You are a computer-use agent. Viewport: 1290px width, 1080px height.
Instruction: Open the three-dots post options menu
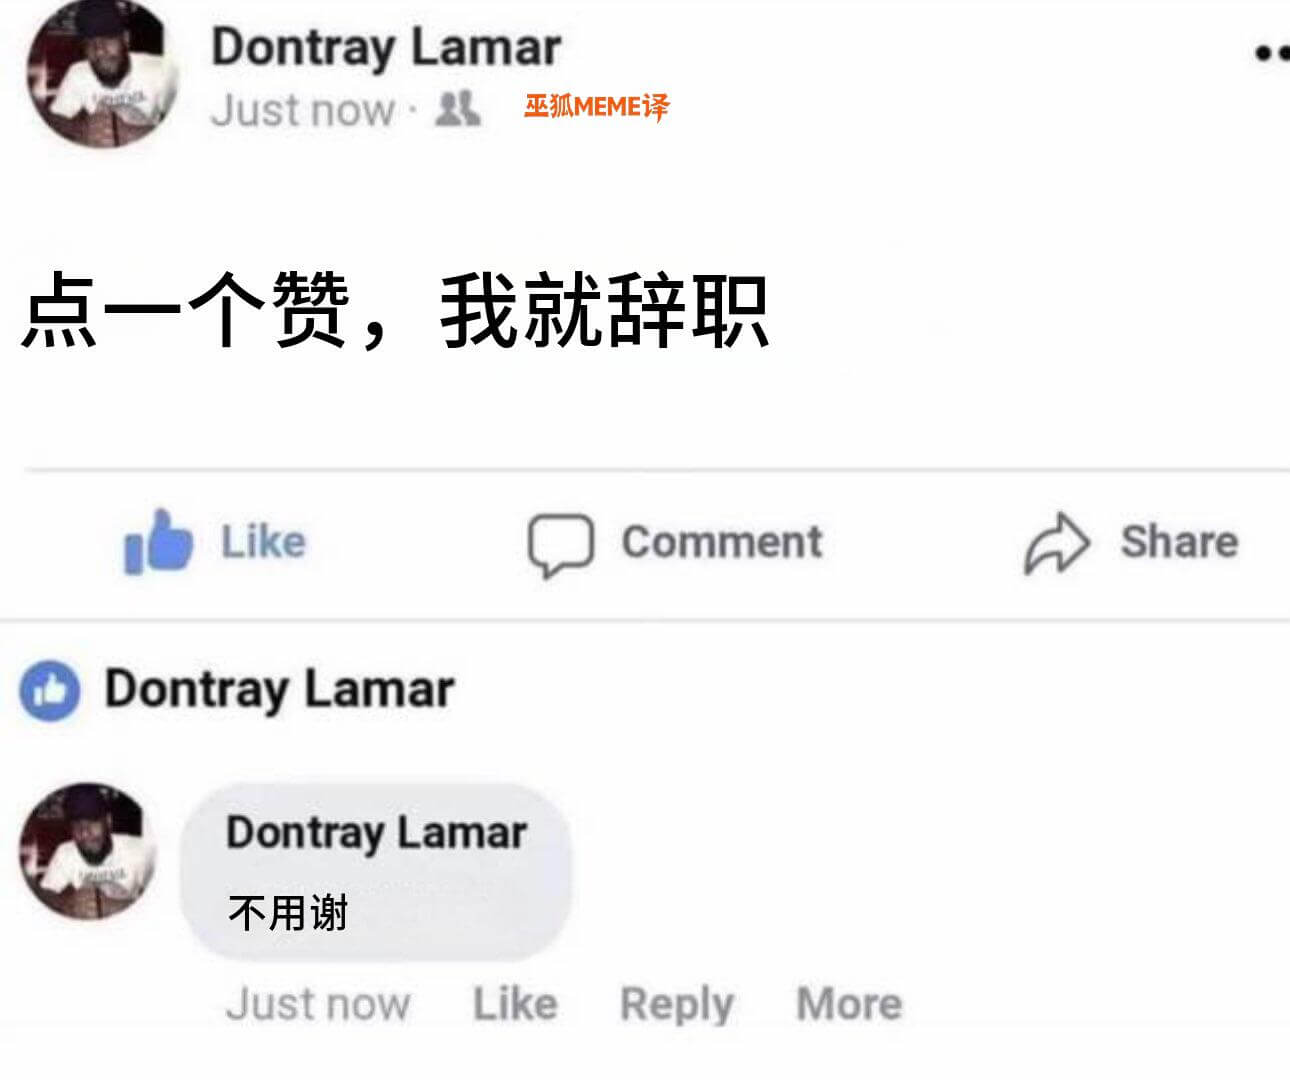1272,52
